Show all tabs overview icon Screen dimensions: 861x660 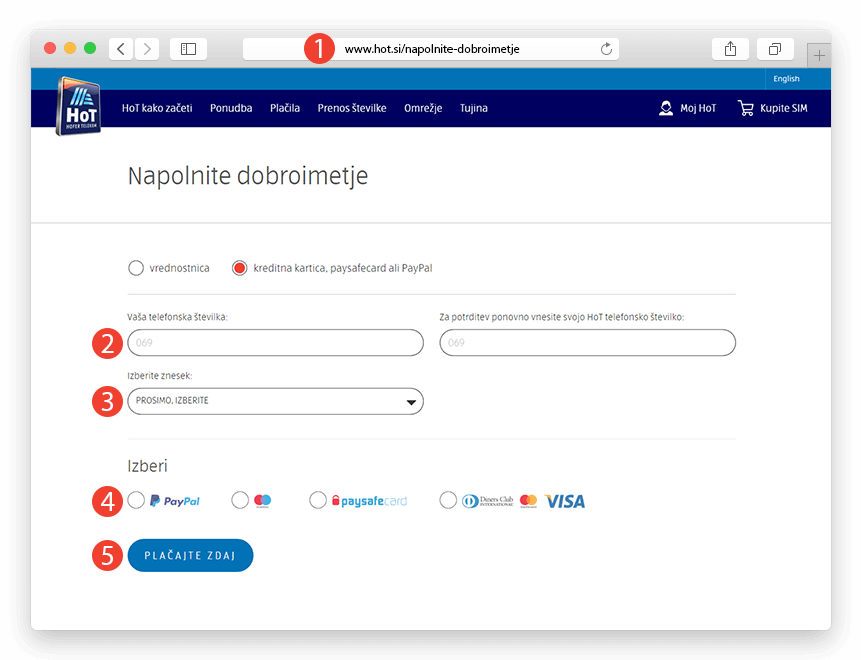pos(775,49)
